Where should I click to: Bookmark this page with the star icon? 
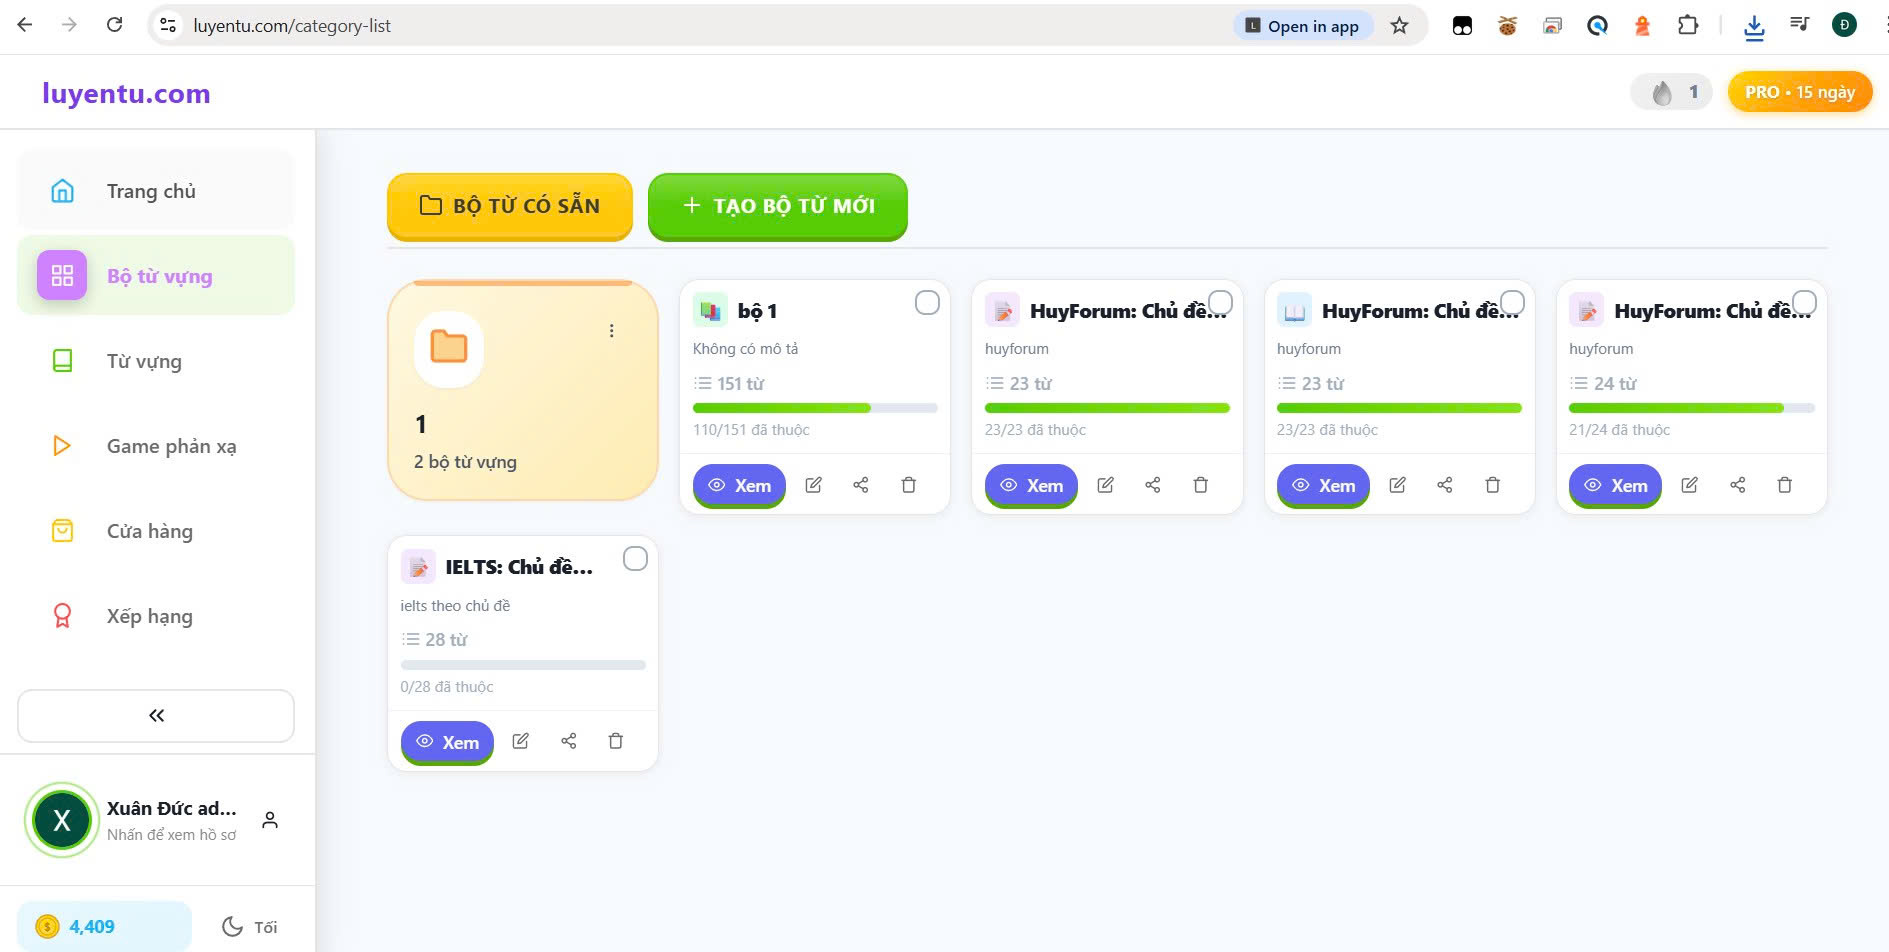[x=1399, y=26]
